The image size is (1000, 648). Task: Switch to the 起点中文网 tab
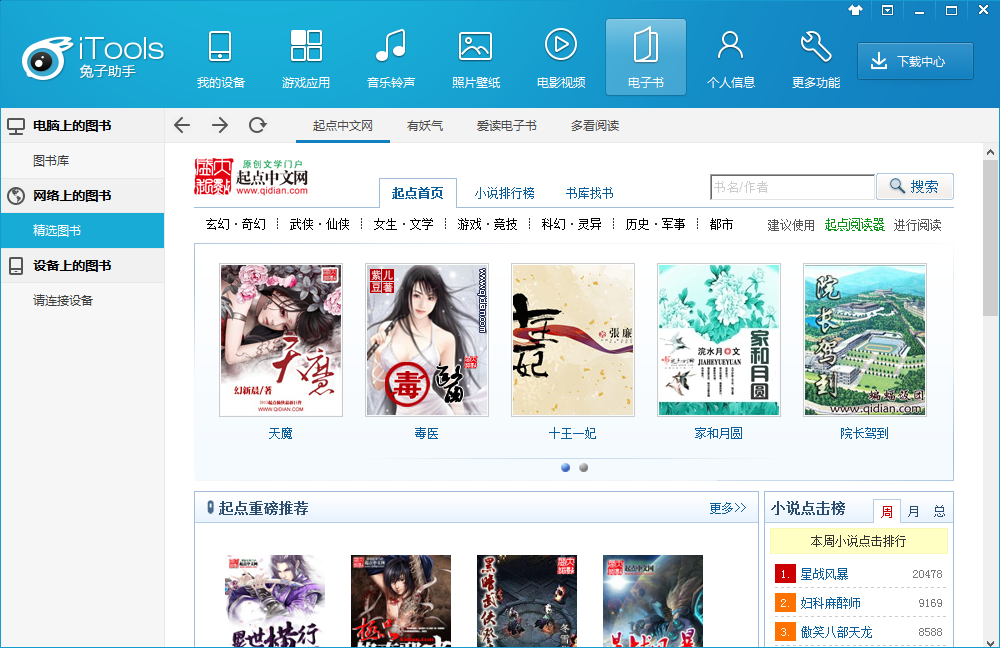pos(342,126)
